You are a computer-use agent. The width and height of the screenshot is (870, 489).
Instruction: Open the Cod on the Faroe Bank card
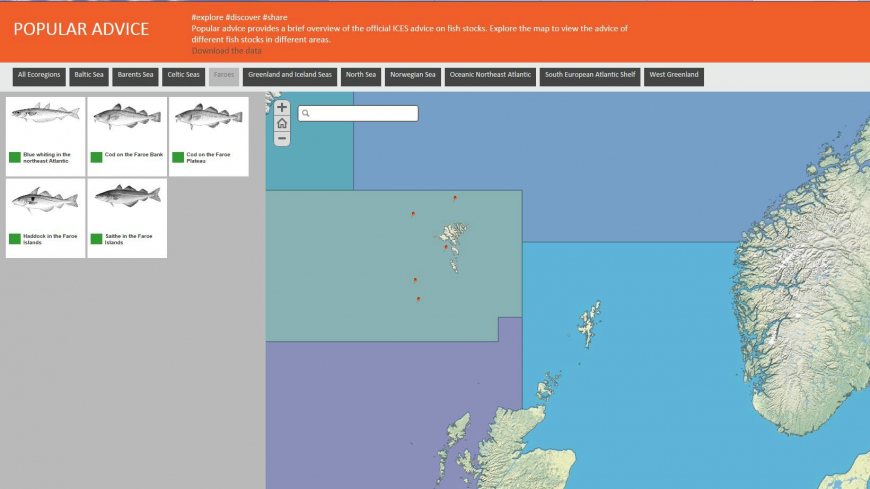(127, 136)
